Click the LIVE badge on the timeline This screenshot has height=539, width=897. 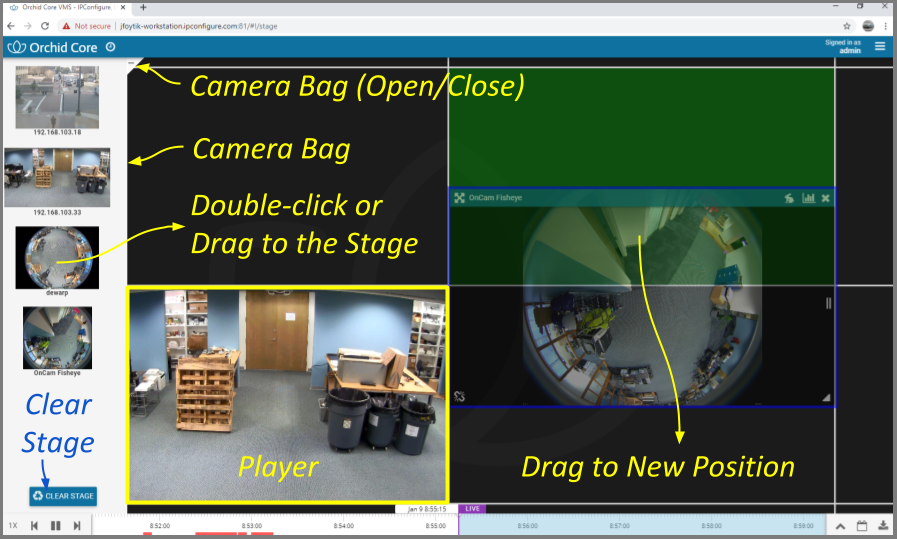click(473, 508)
